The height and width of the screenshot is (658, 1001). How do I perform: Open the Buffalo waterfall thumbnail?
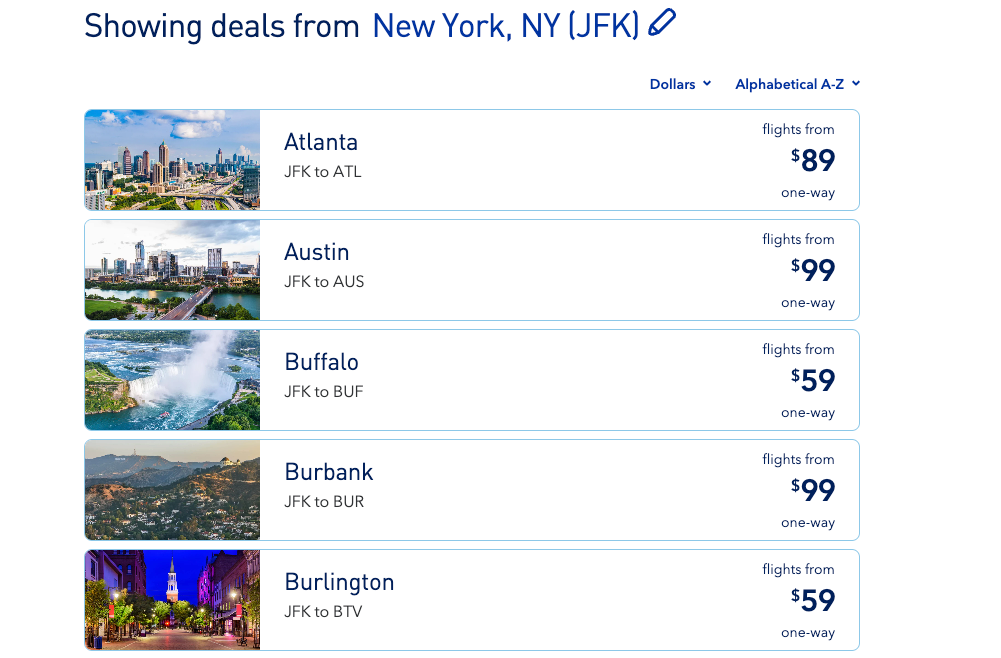pyautogui.click(x=172, y=380)
